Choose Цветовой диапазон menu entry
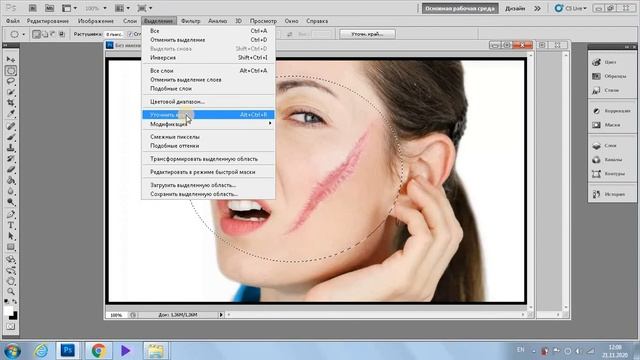 coord(208,102)
